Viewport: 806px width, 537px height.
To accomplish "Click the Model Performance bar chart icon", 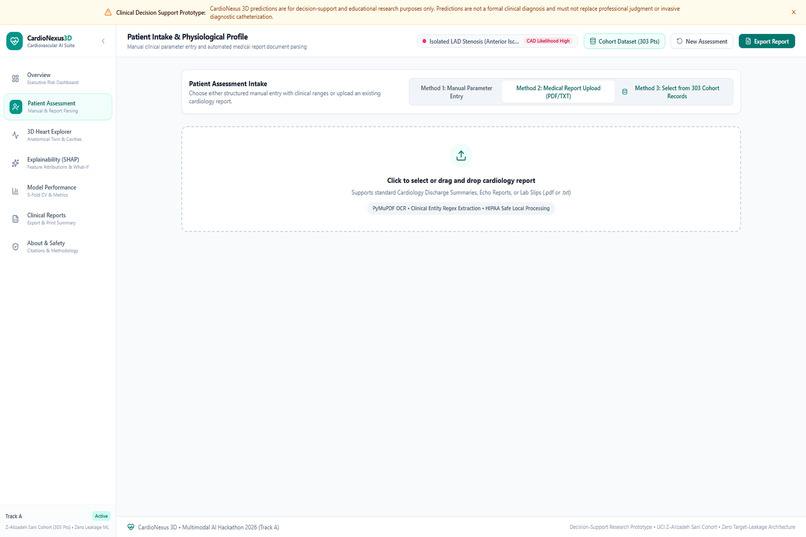I will [x=15, y=191].
